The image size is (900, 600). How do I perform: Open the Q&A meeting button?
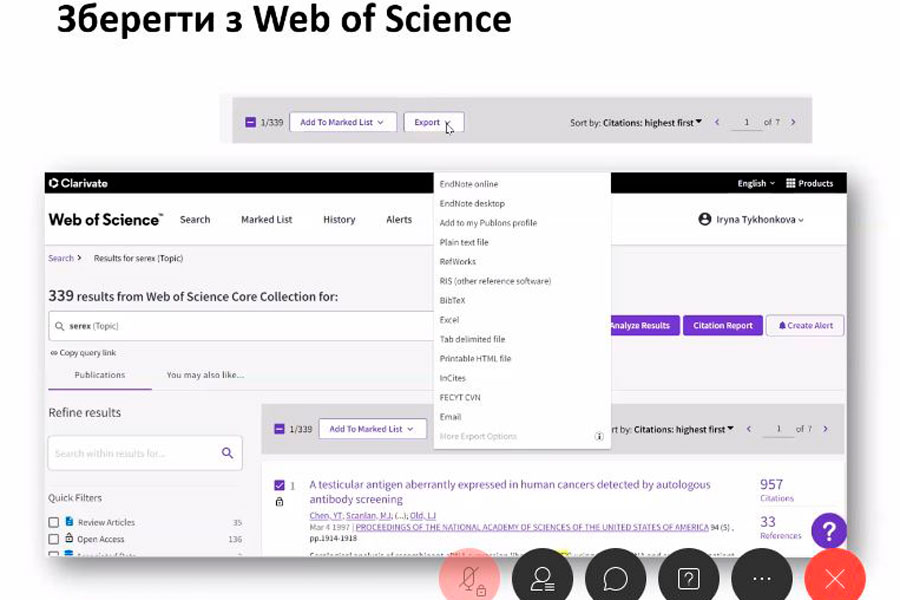point(689,577)
